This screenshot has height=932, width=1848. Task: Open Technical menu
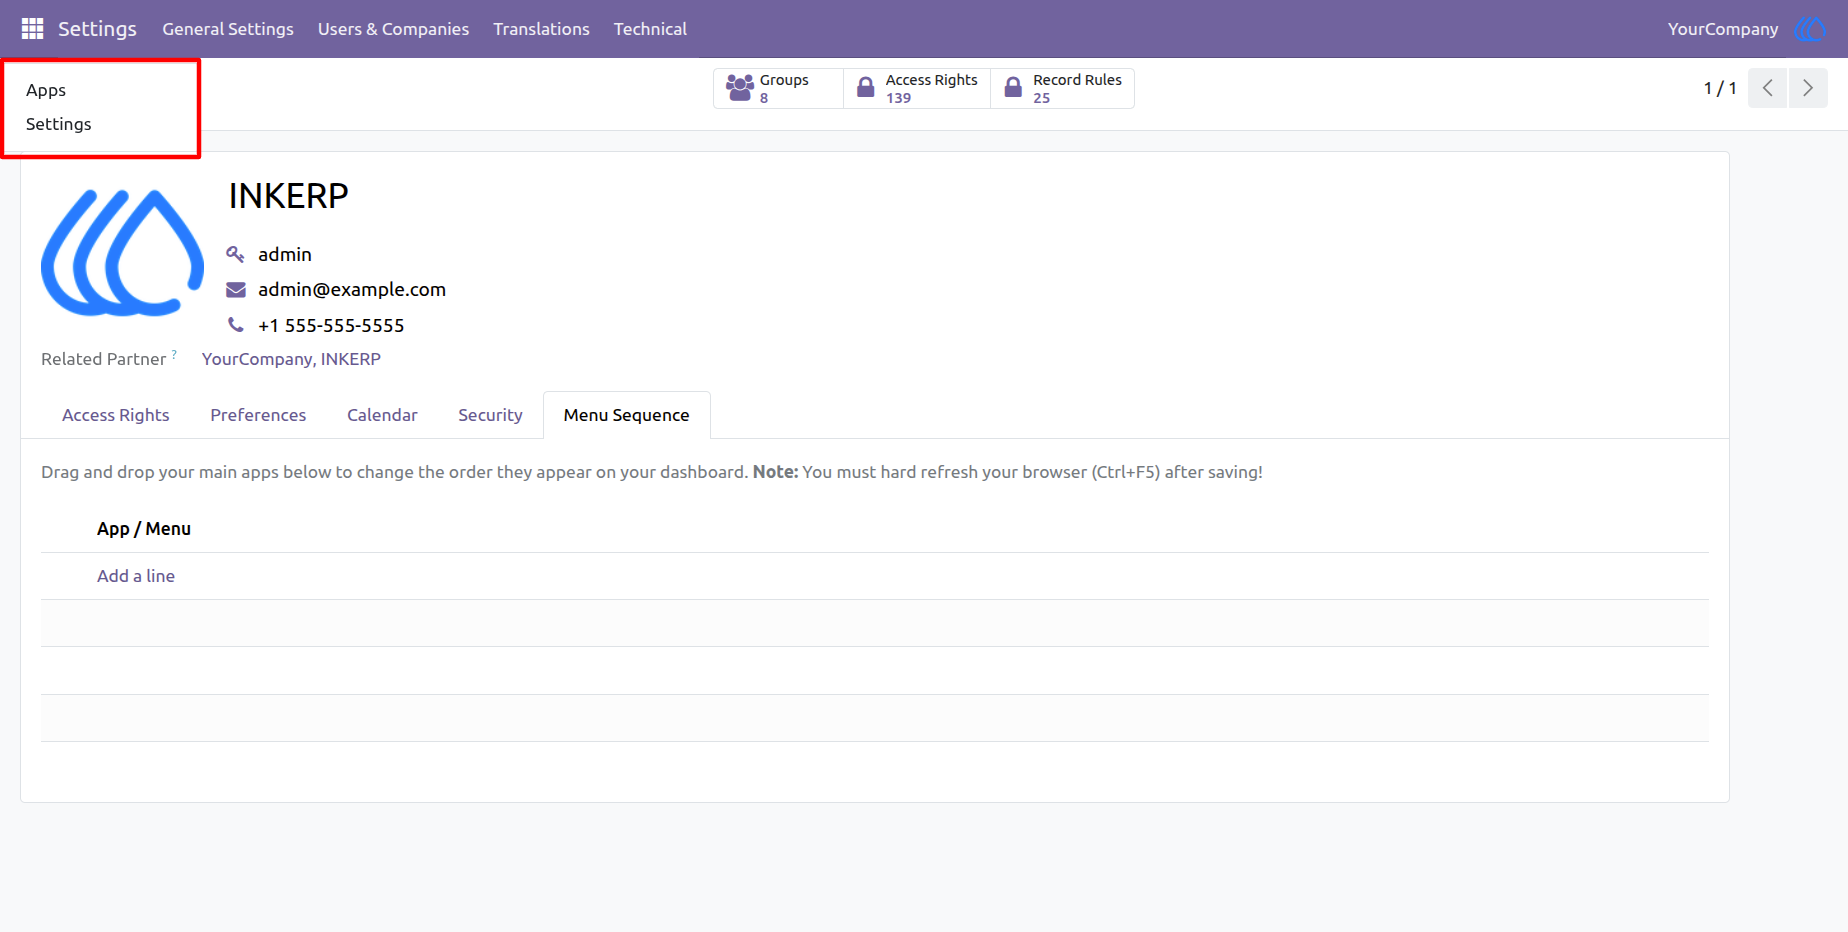point(650,29)
